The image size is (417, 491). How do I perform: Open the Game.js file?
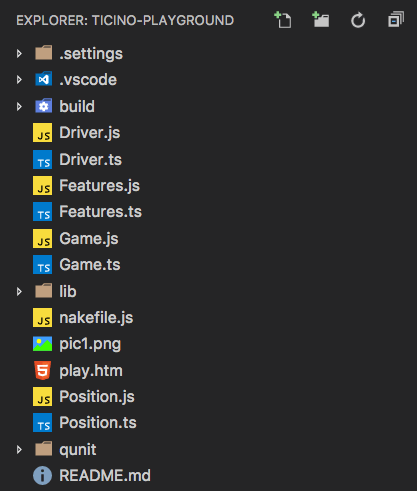tap(89, 239)
